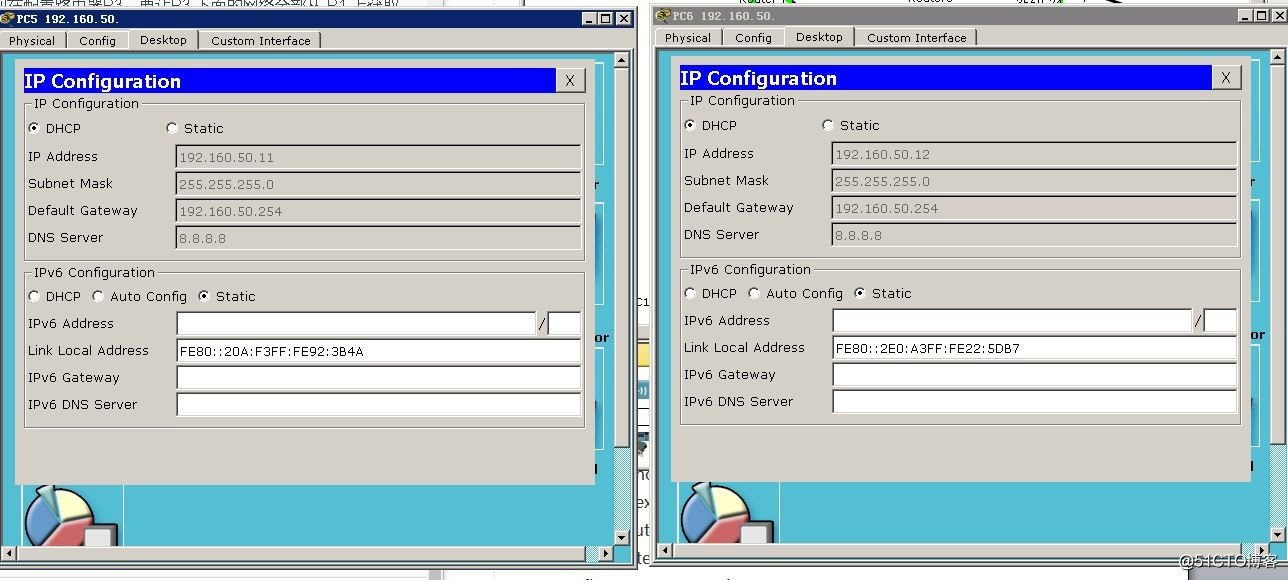The image size is (1288, 580).
Task: Open the Custom Interface tab in PC5
Action: tap(260, 40)
